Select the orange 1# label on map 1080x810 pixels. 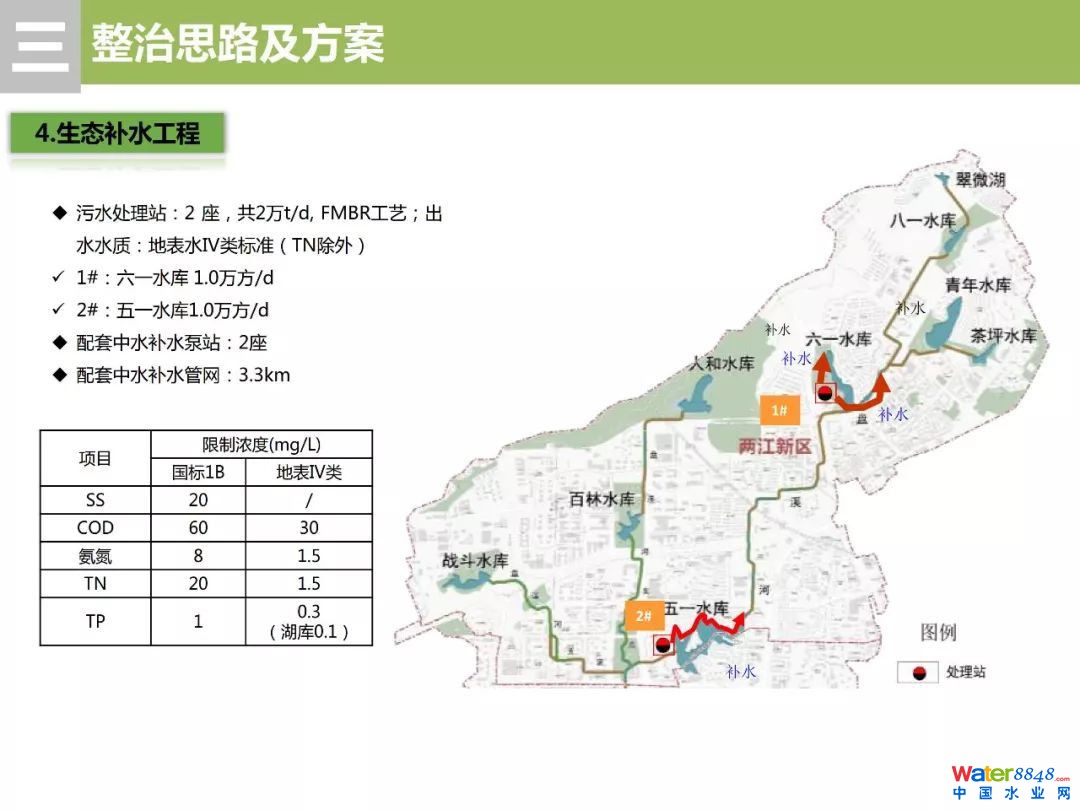click(780, 410)
